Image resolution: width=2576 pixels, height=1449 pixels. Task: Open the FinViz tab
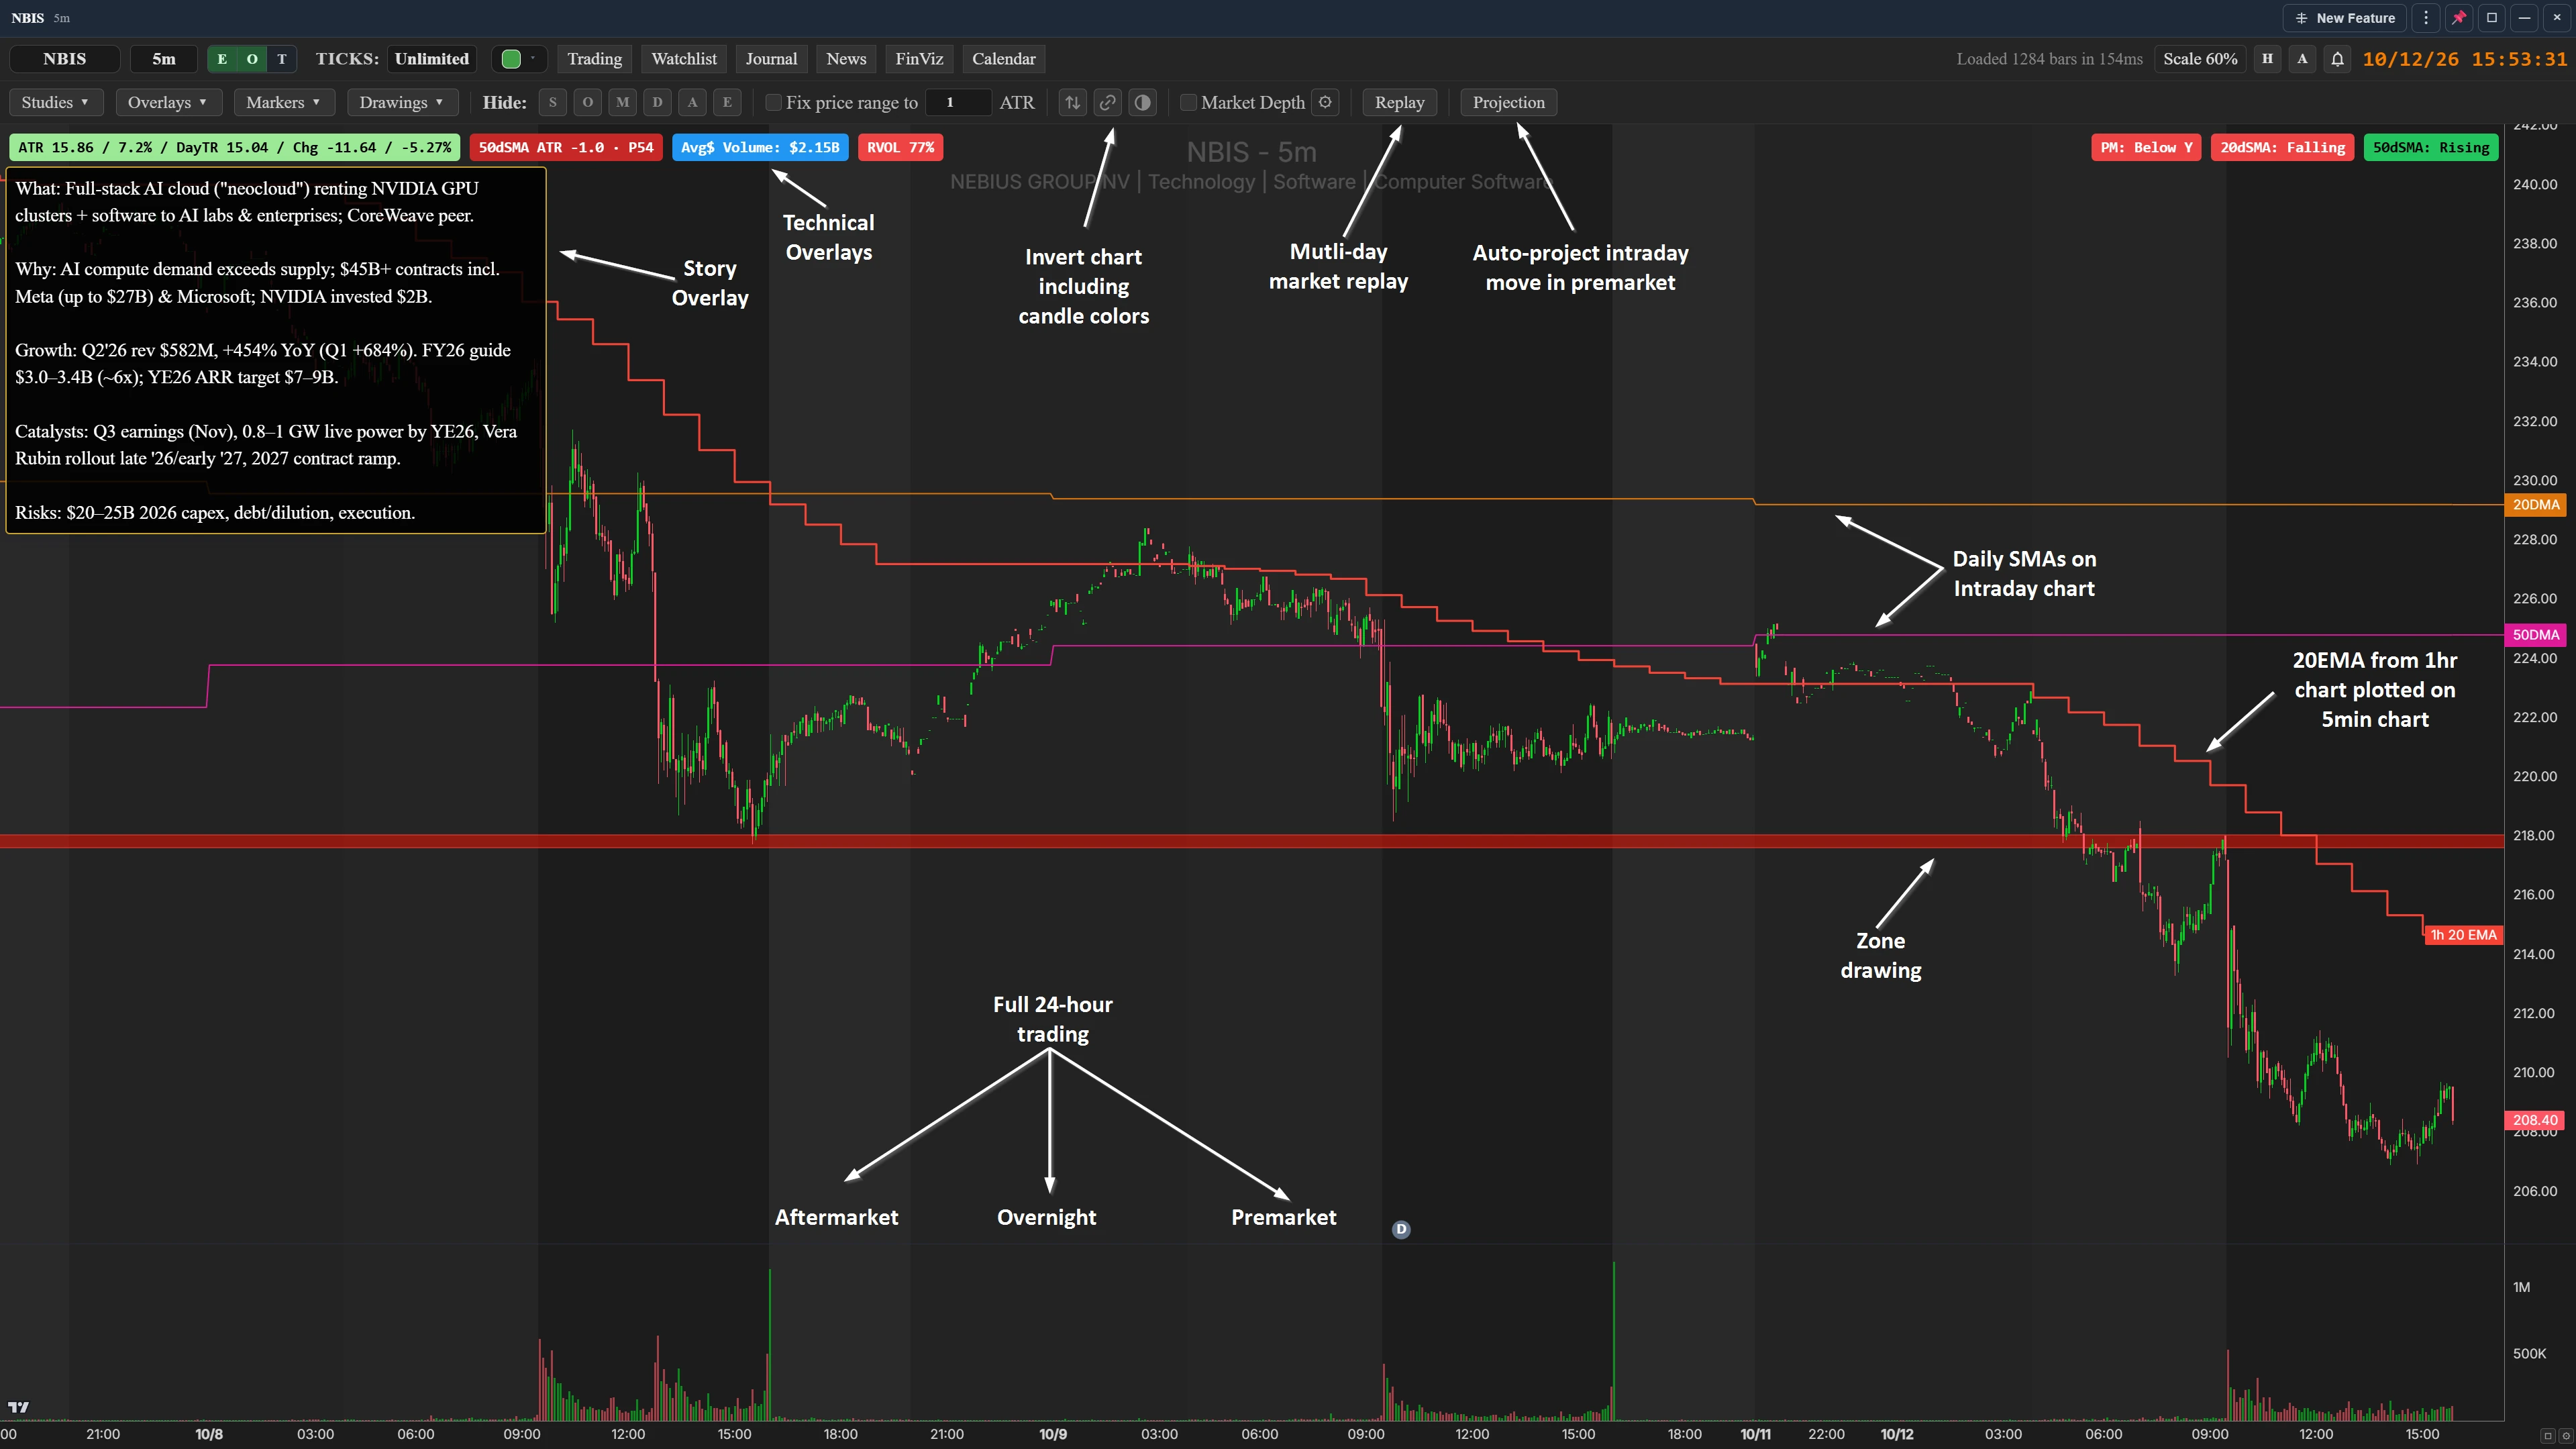(919, 59)
